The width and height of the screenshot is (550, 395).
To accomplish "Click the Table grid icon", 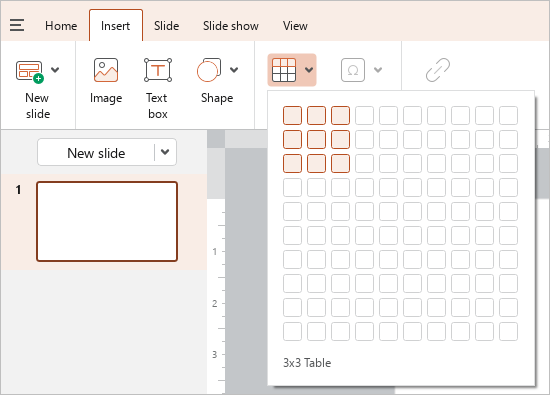I will coord(284,70).
